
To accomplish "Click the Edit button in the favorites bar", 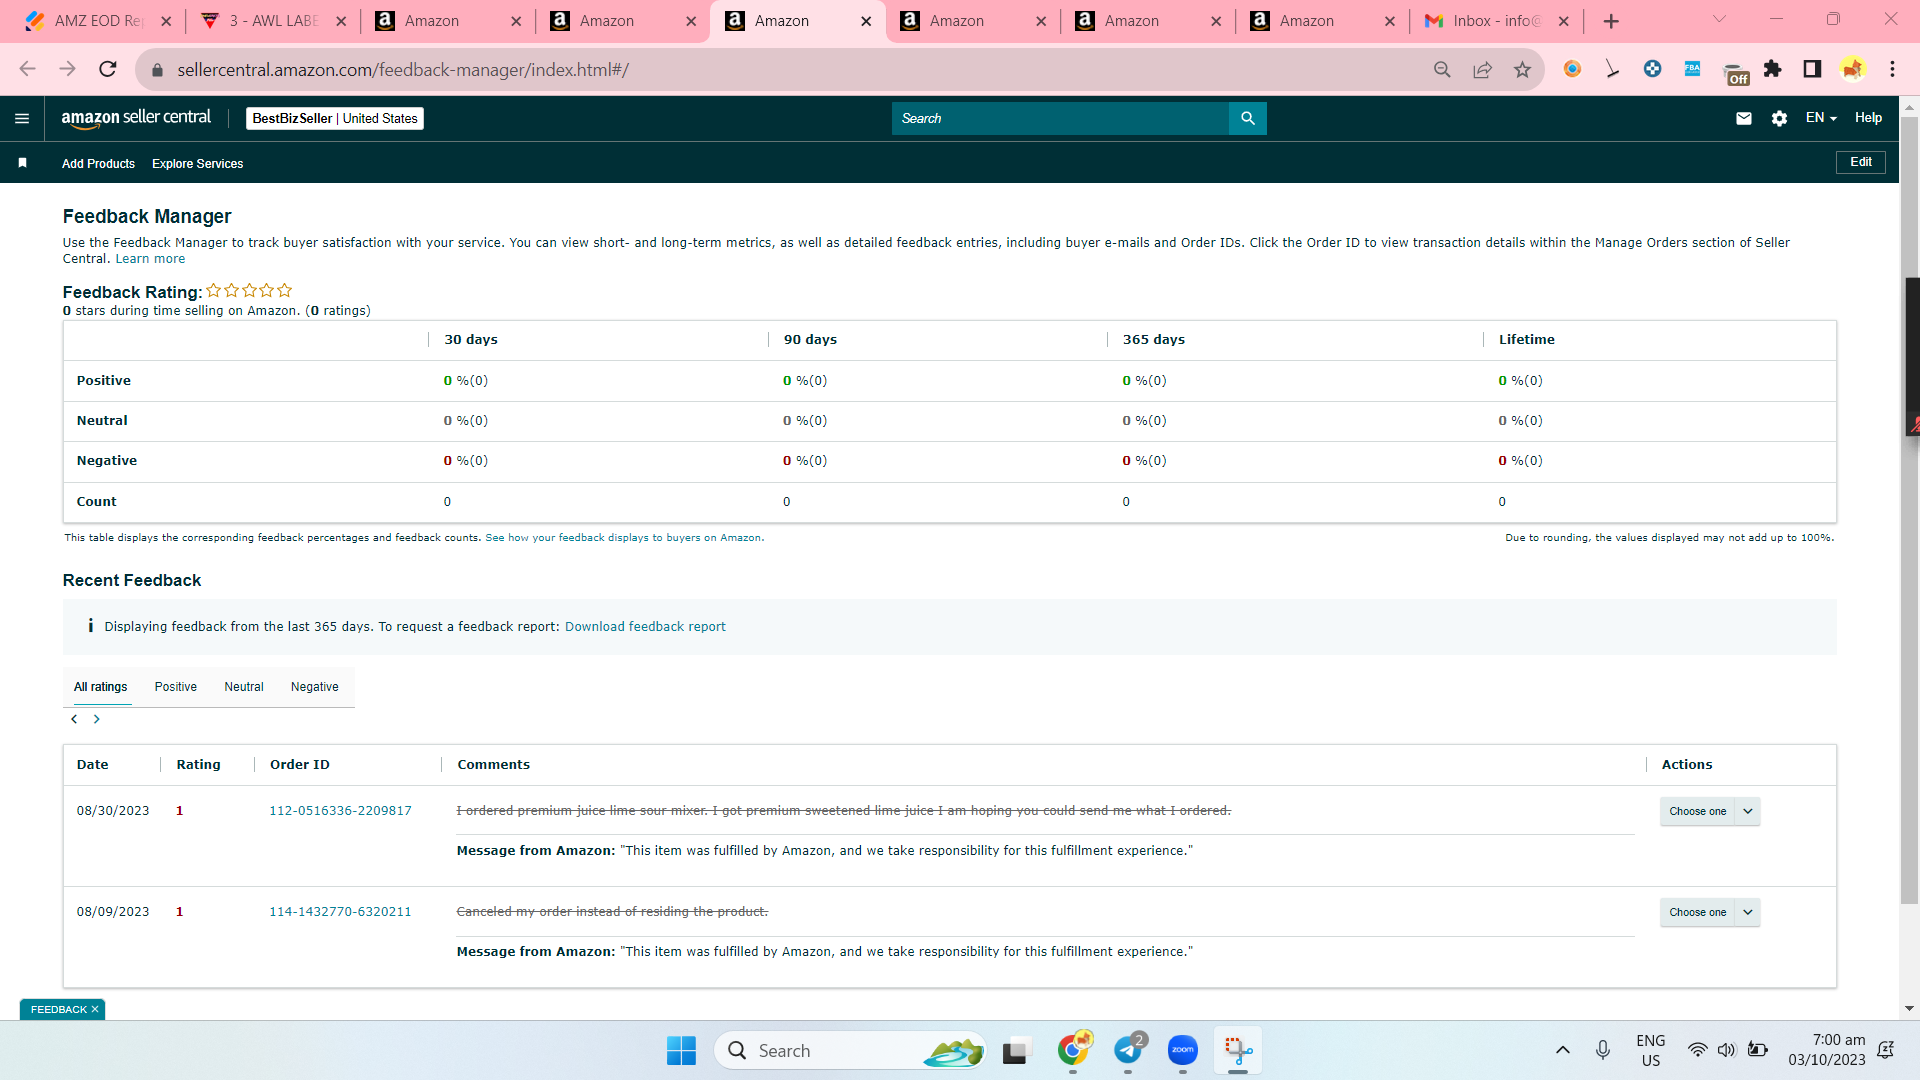I will point(1861,162).
